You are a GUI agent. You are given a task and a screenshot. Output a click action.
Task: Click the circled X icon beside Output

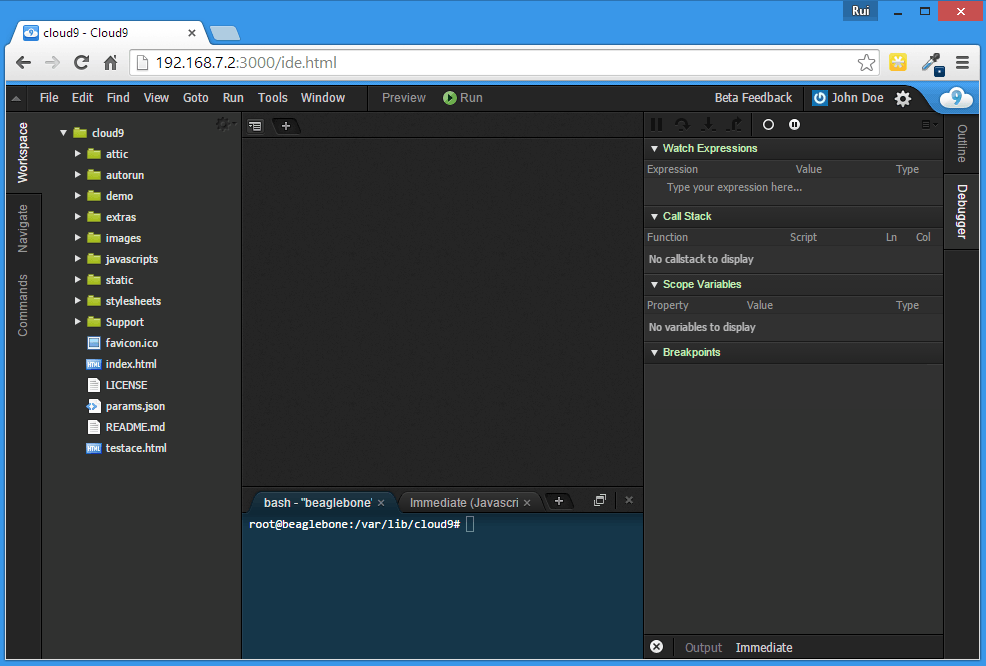656,647
